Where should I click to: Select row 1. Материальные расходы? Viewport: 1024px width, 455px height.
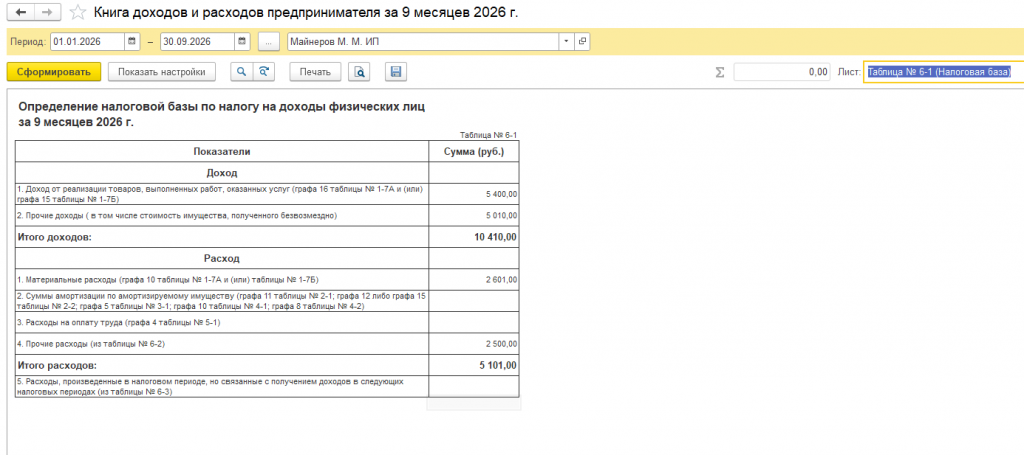tap(222, 279)
